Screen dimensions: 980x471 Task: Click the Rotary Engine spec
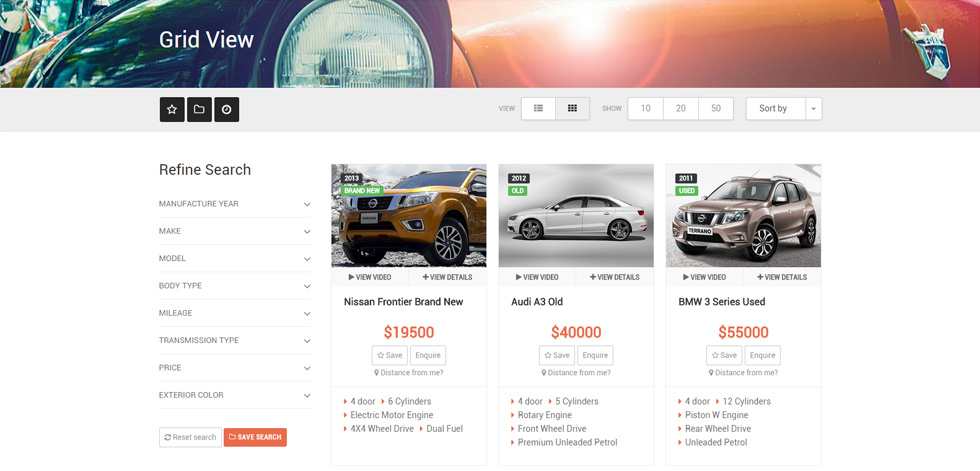(x=544, y=415)
